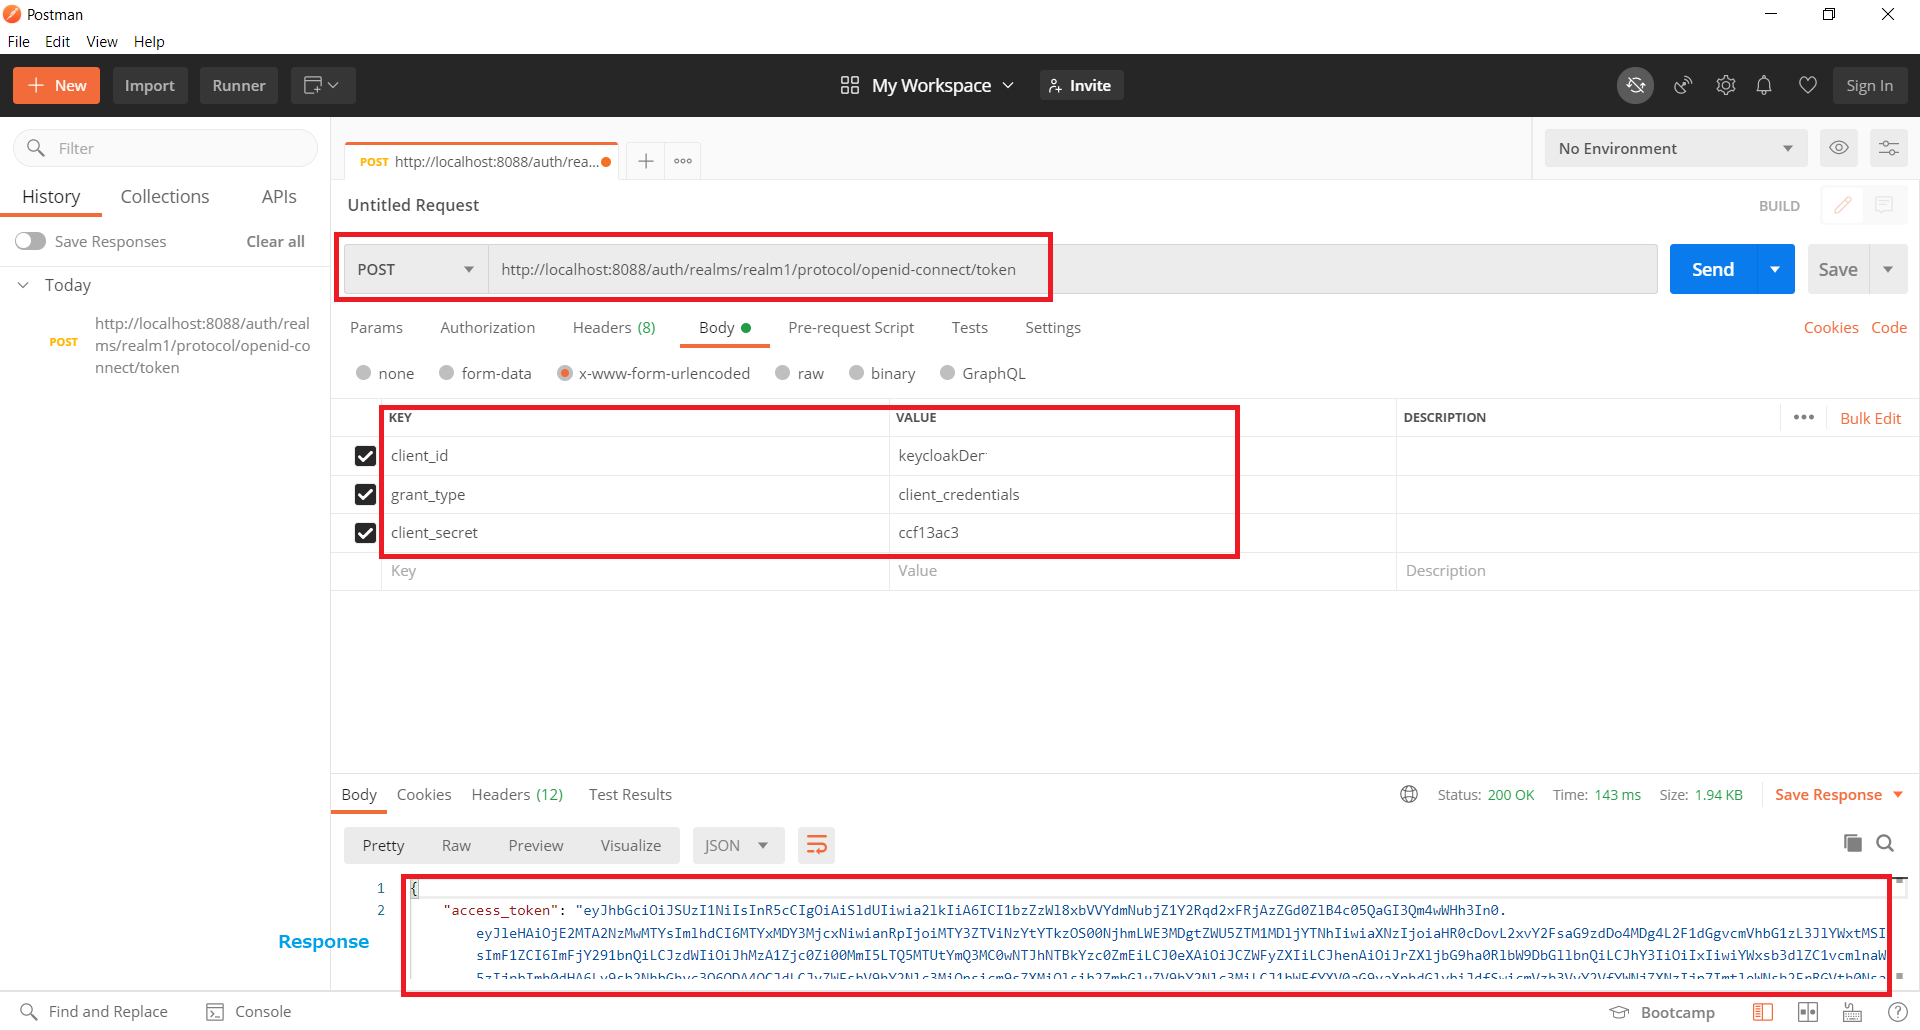Click the Import button
This screenshot has height=1030, width=1920.
click(x=150, y=86)
